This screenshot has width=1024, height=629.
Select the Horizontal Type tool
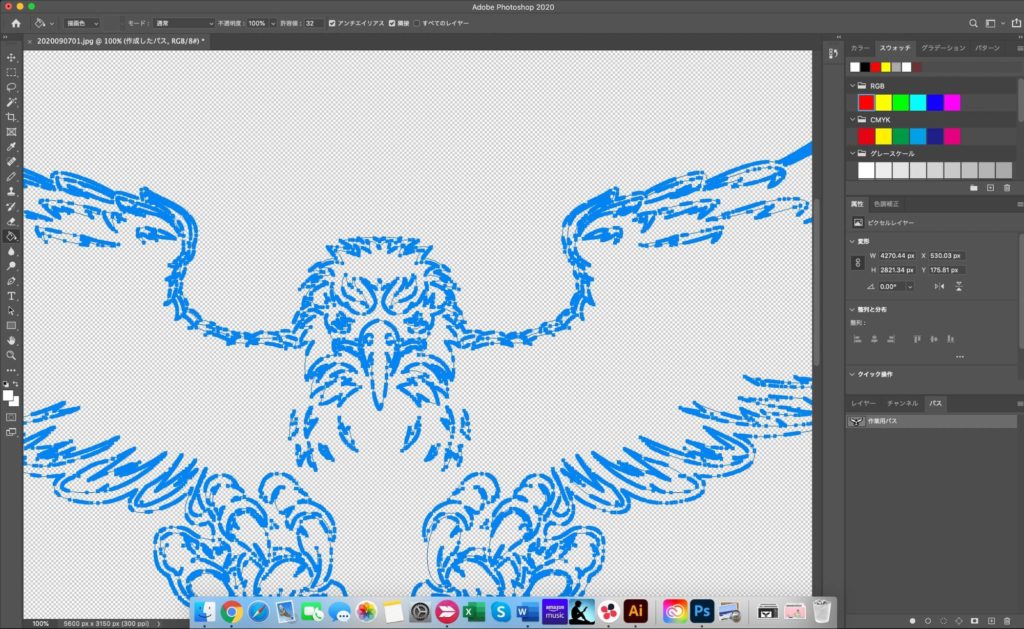pyautogui.click(x=12, y=296)
